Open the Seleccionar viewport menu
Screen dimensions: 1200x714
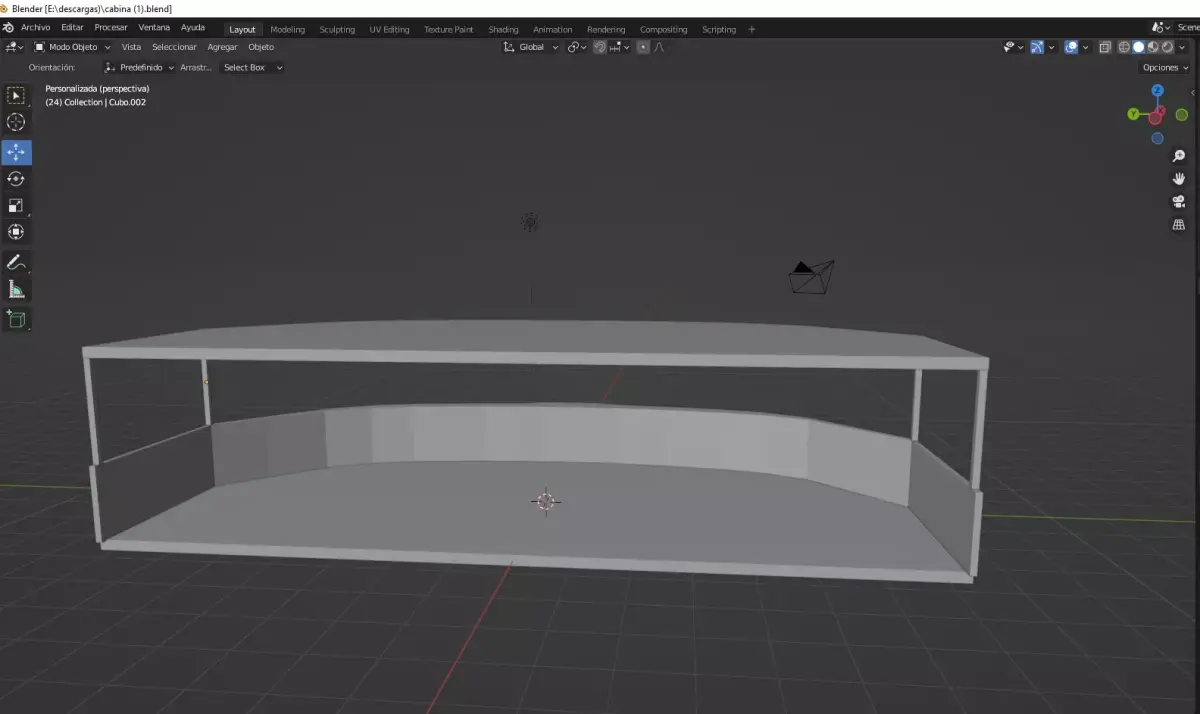point(174,47)
